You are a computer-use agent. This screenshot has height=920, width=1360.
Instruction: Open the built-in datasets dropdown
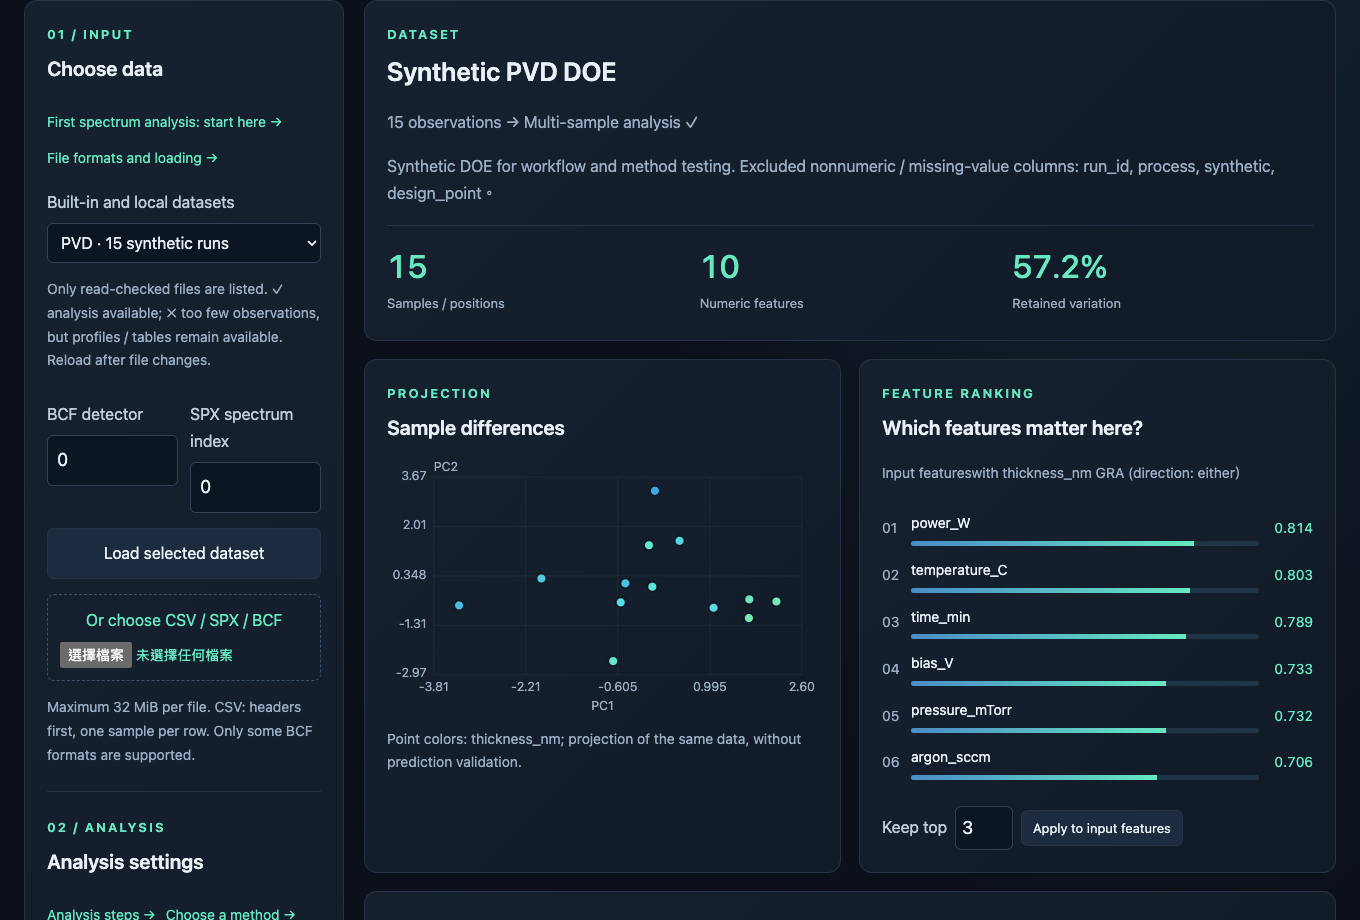184,243
